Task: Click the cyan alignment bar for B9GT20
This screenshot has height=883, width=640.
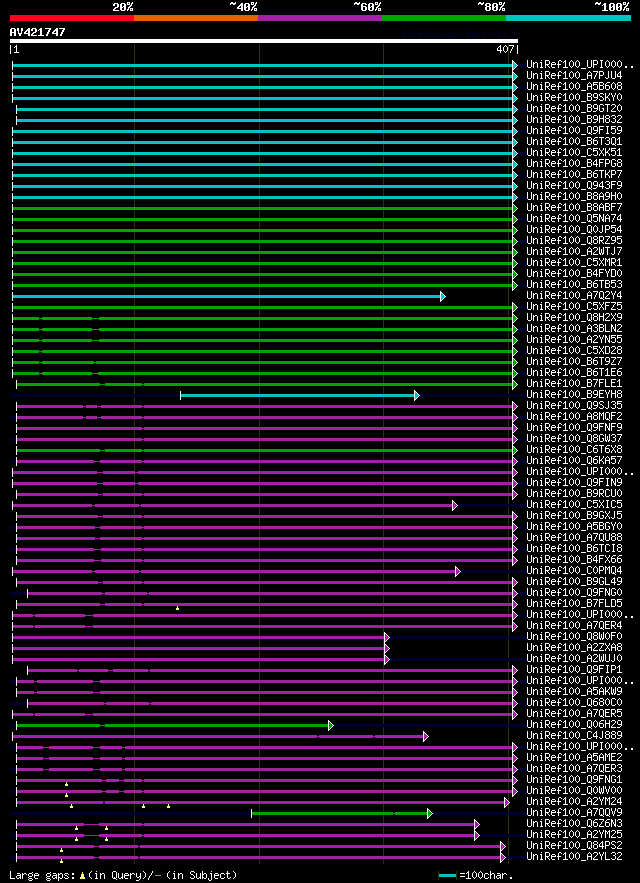Action: coord(265,109)
